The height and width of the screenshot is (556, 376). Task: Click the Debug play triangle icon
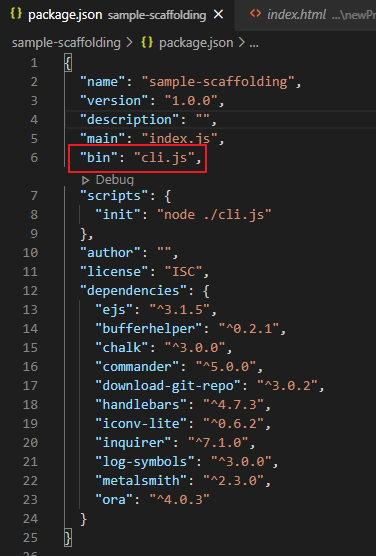click(x=85, y=180)
